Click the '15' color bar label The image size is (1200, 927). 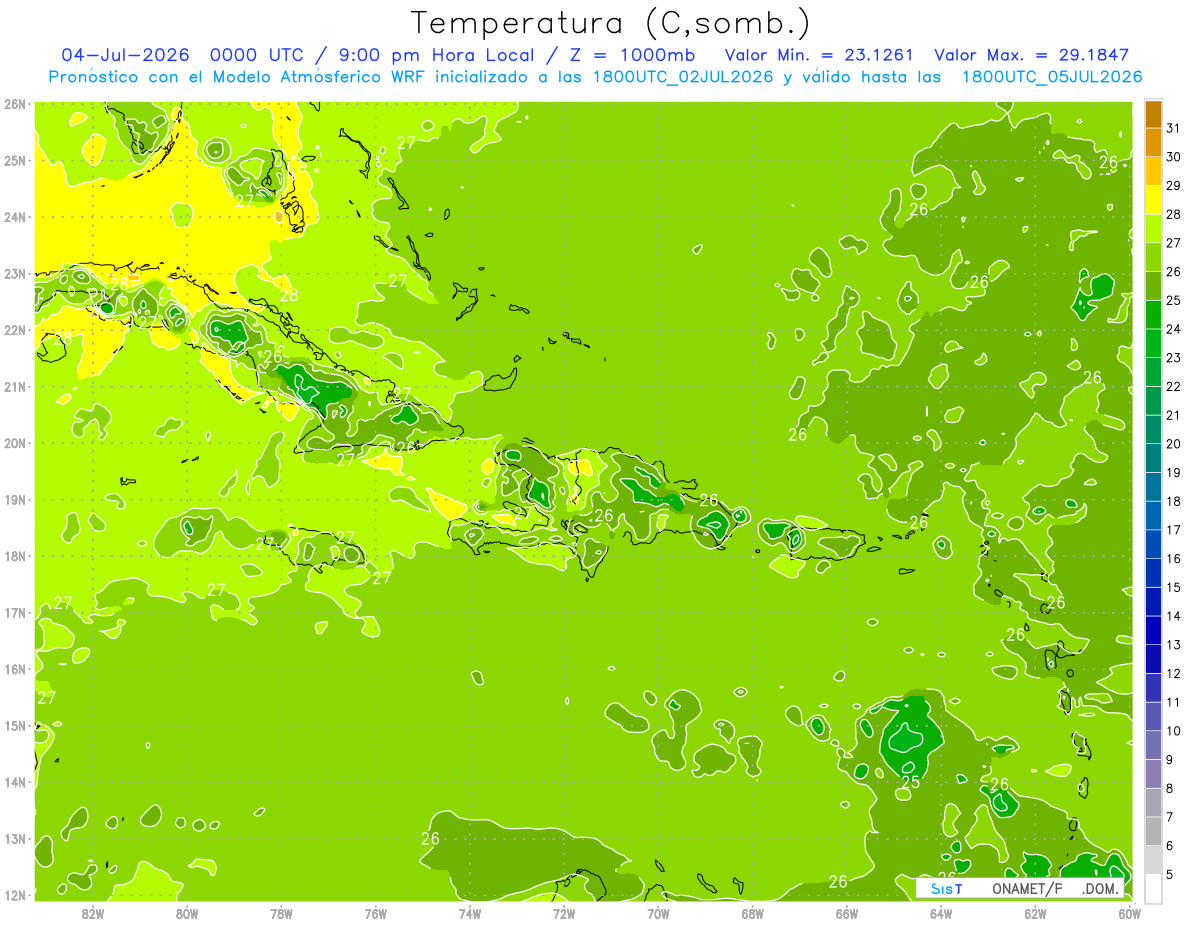coord(1174,587)
